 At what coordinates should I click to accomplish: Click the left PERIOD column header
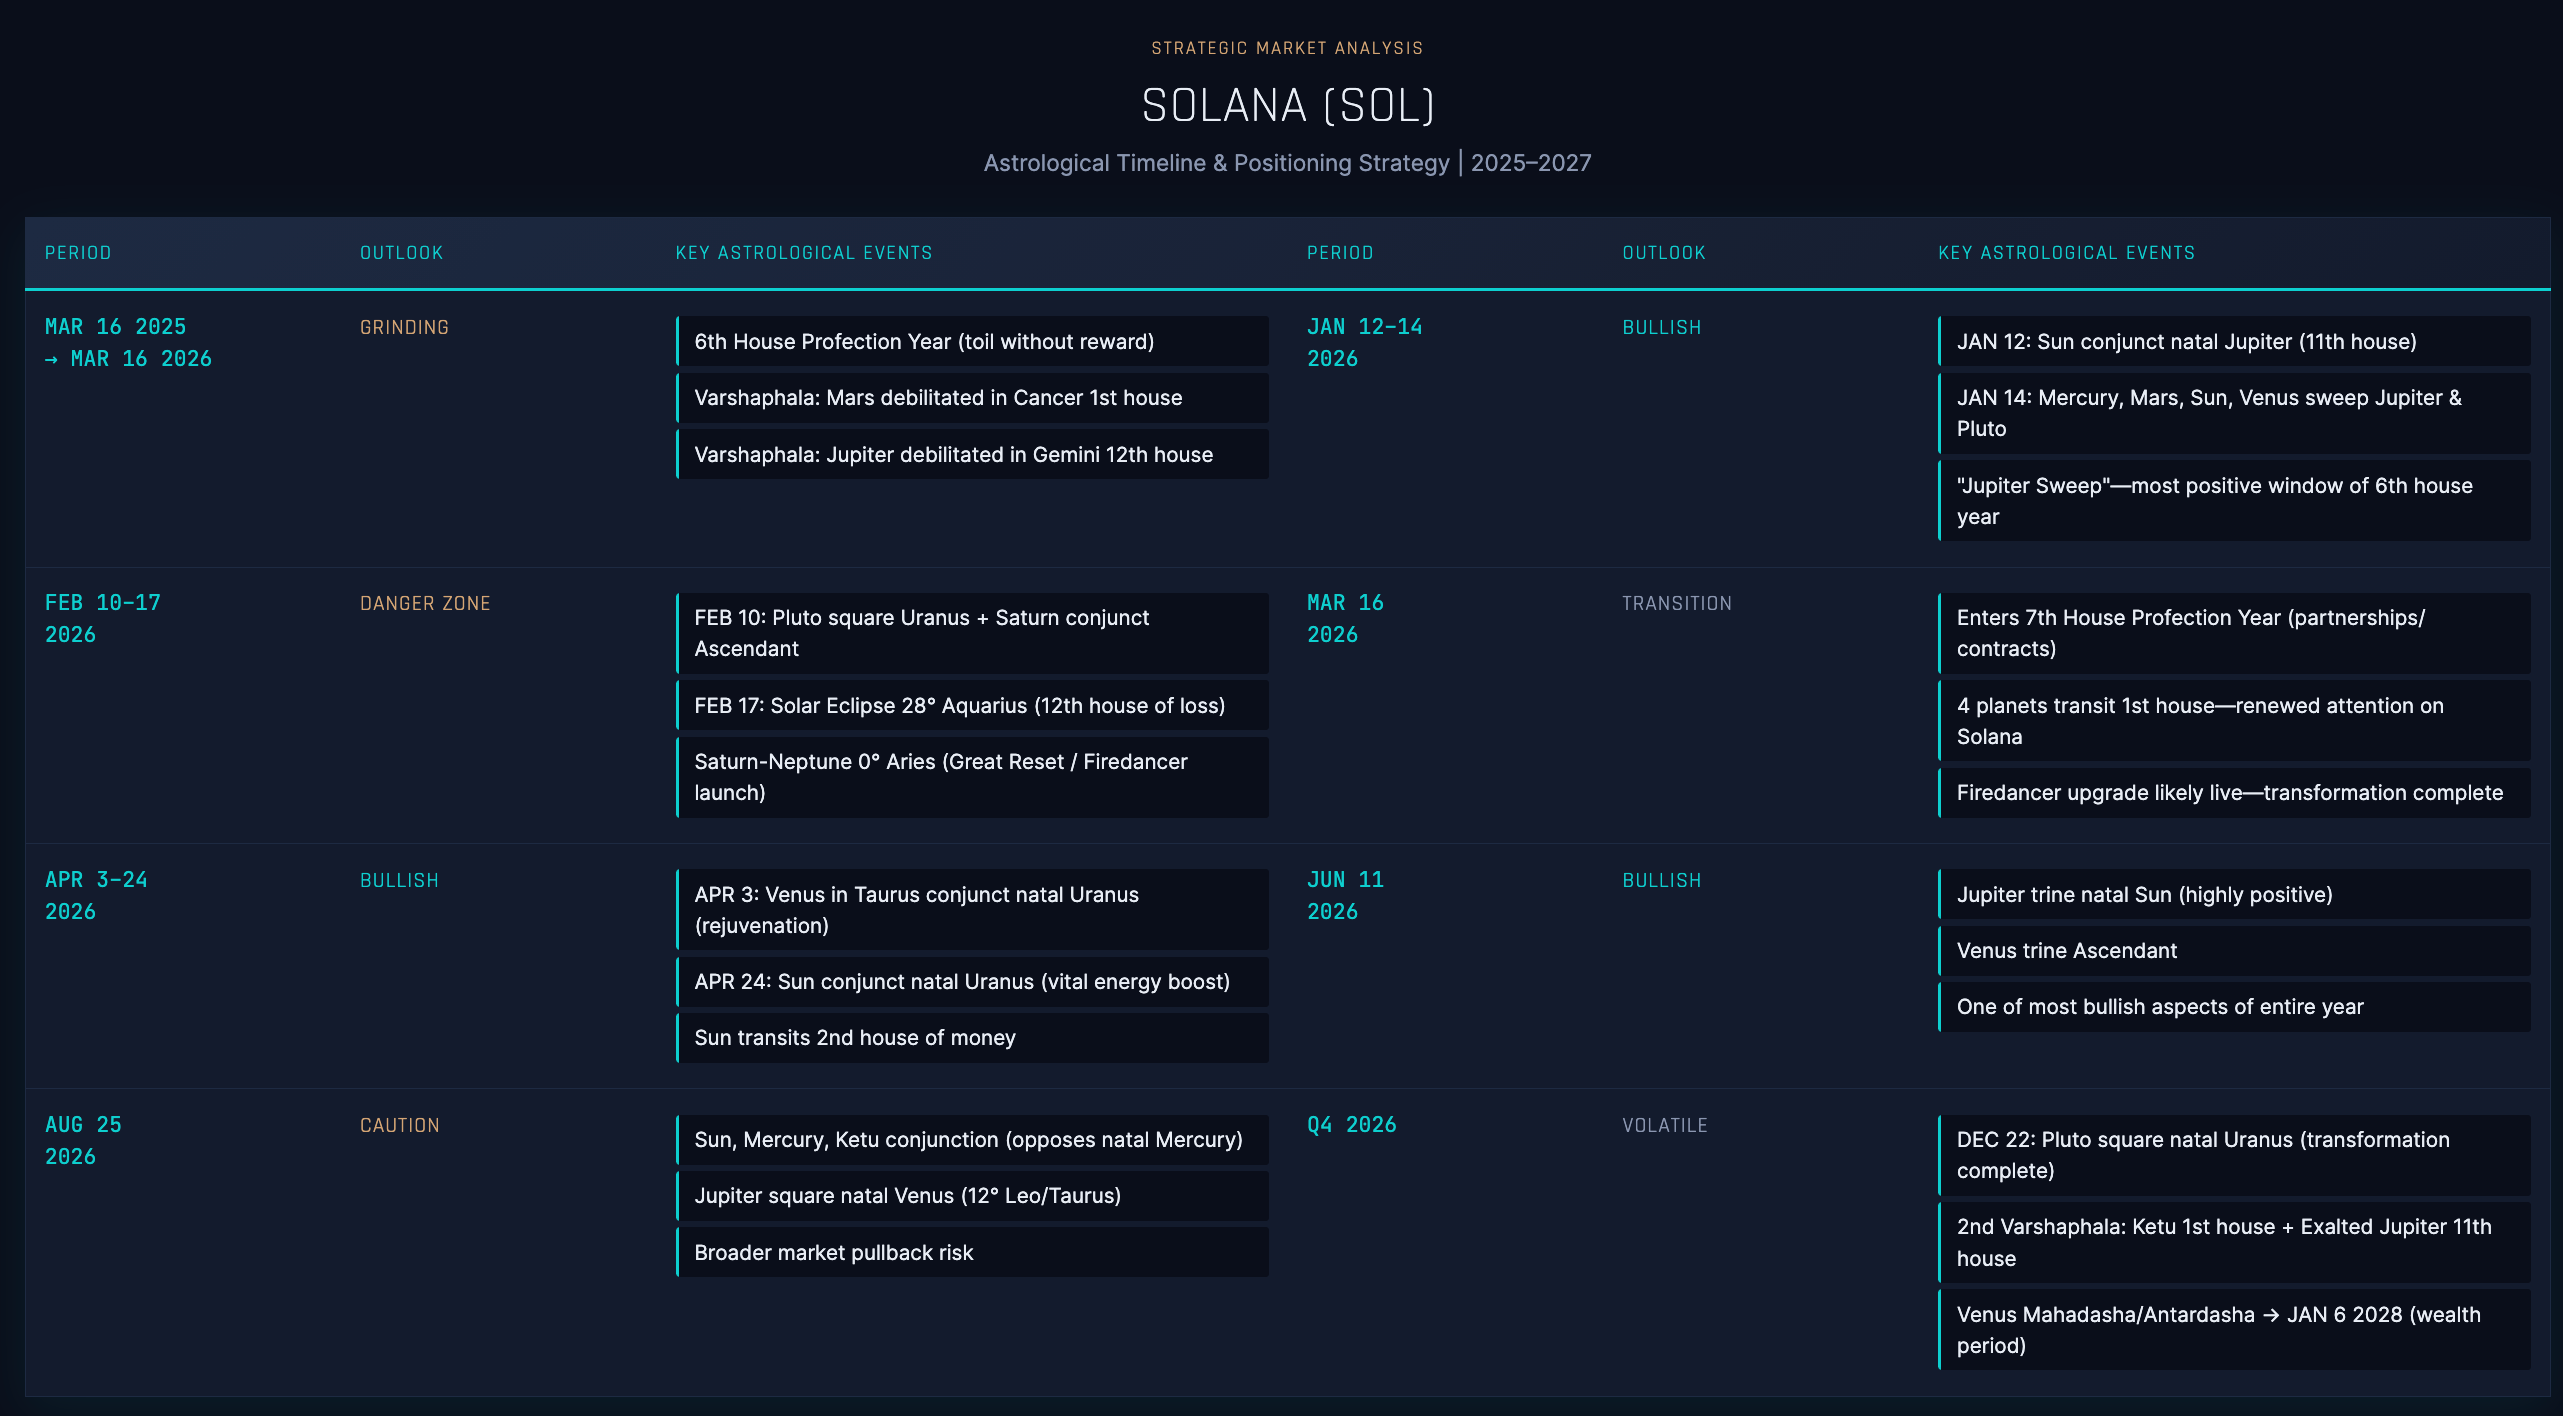79,253
